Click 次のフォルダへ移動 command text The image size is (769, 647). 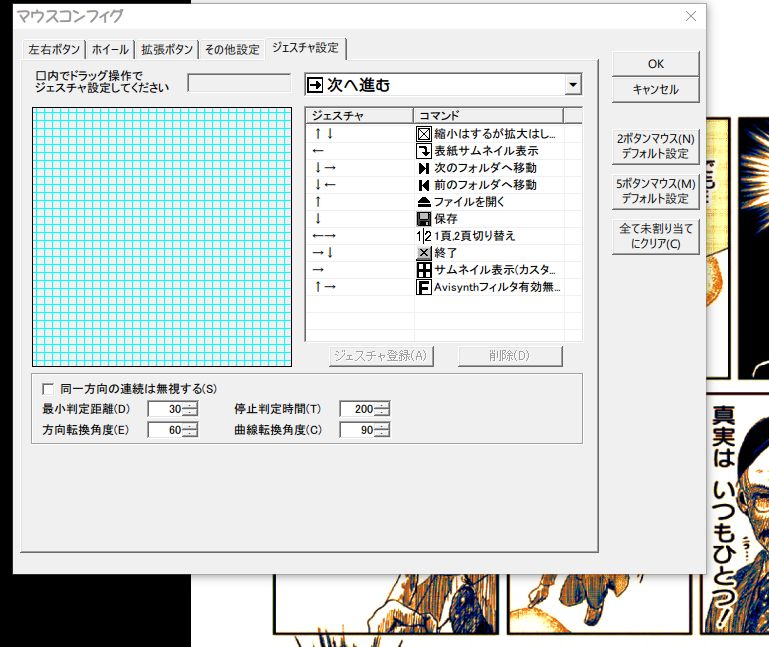coord(485,168)
